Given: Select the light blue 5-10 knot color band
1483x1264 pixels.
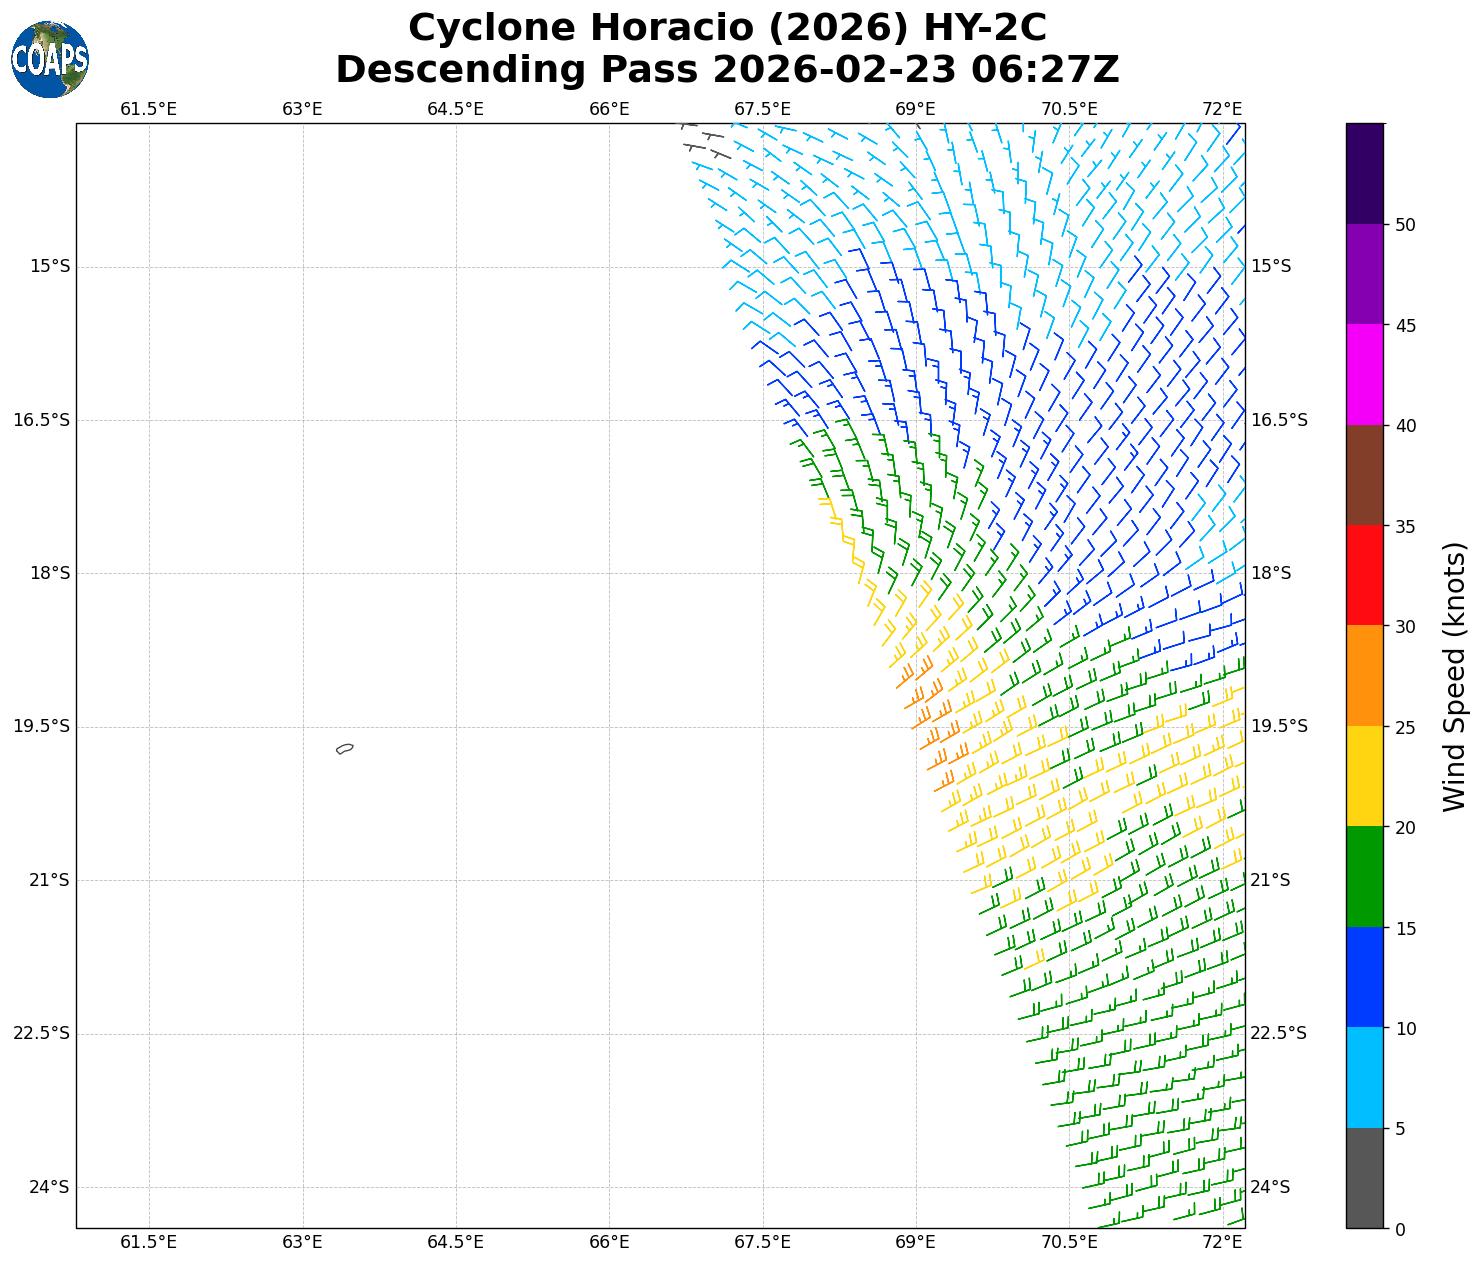Looking at the screenshot, I should coord(1365,1078).
